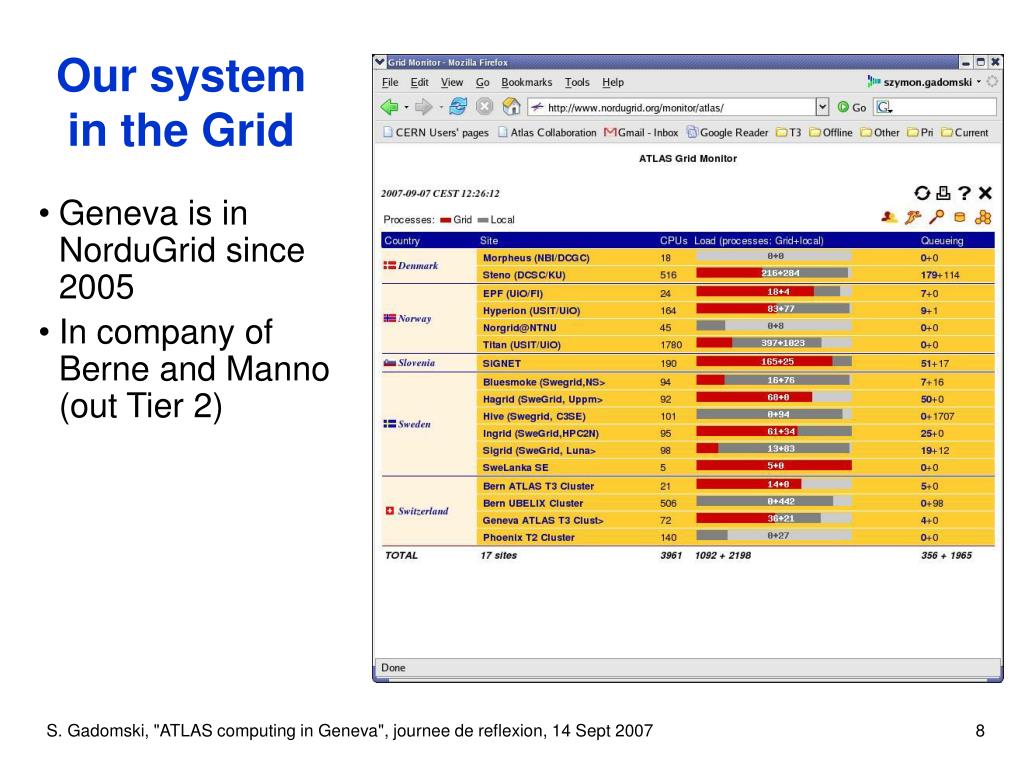Screen dimensions: 1024x768
Task: Open the users list icon in monitor
Action: pos(889,217)
